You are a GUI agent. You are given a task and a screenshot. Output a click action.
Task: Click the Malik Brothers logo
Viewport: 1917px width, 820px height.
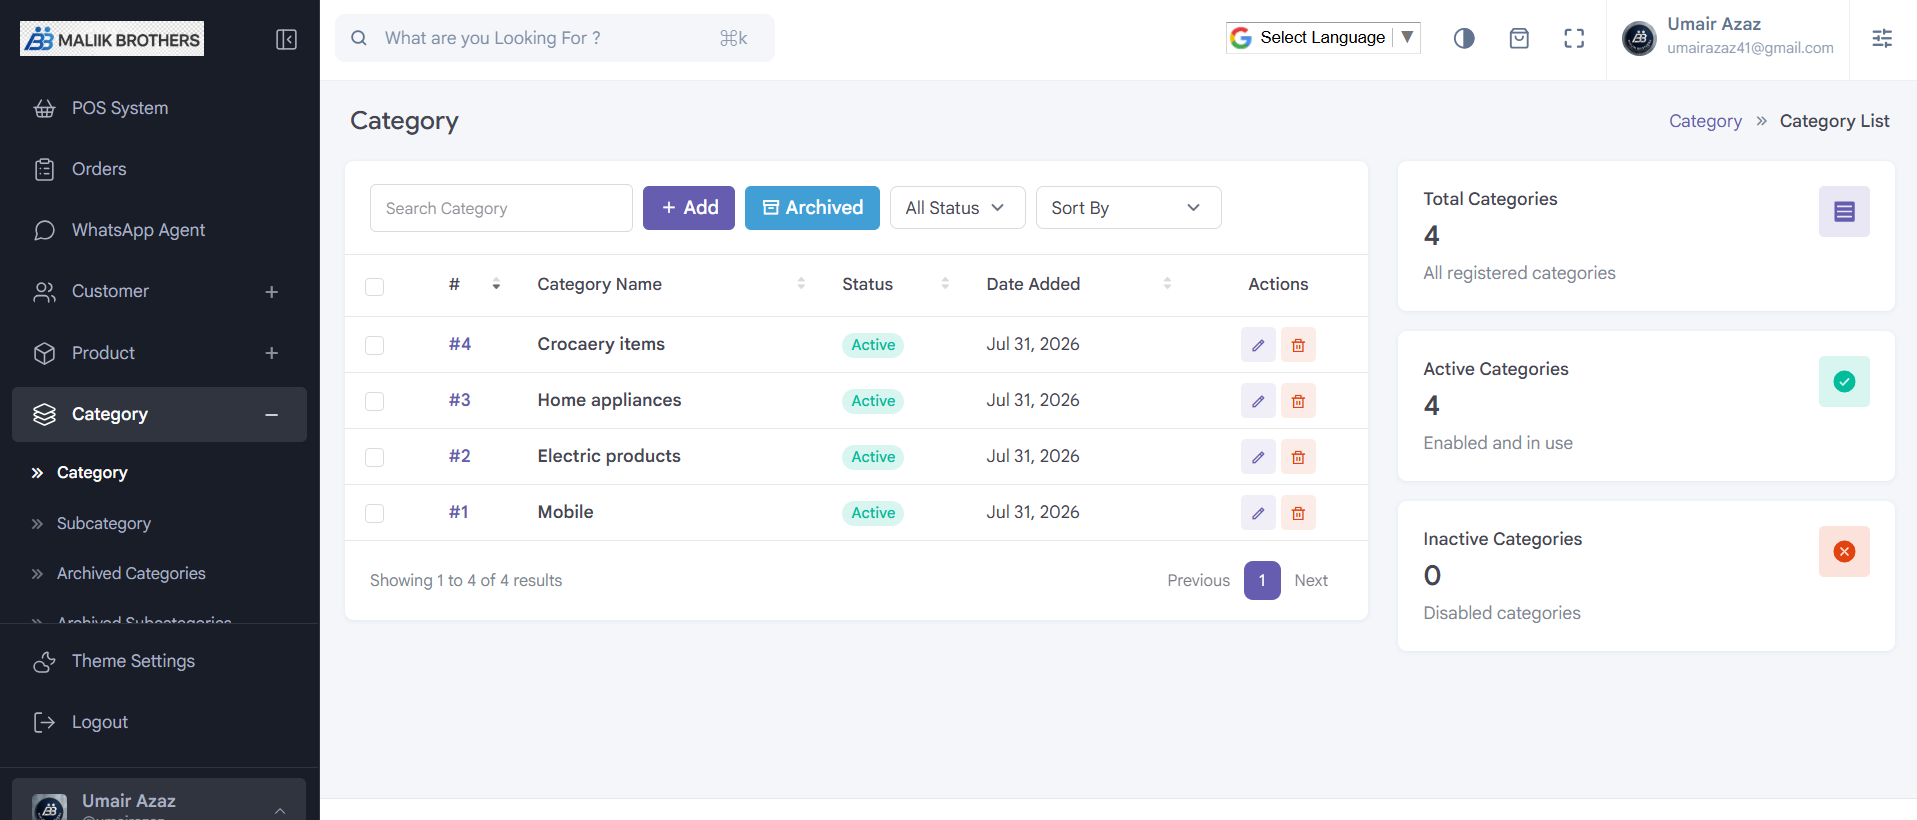pos(112,39)
